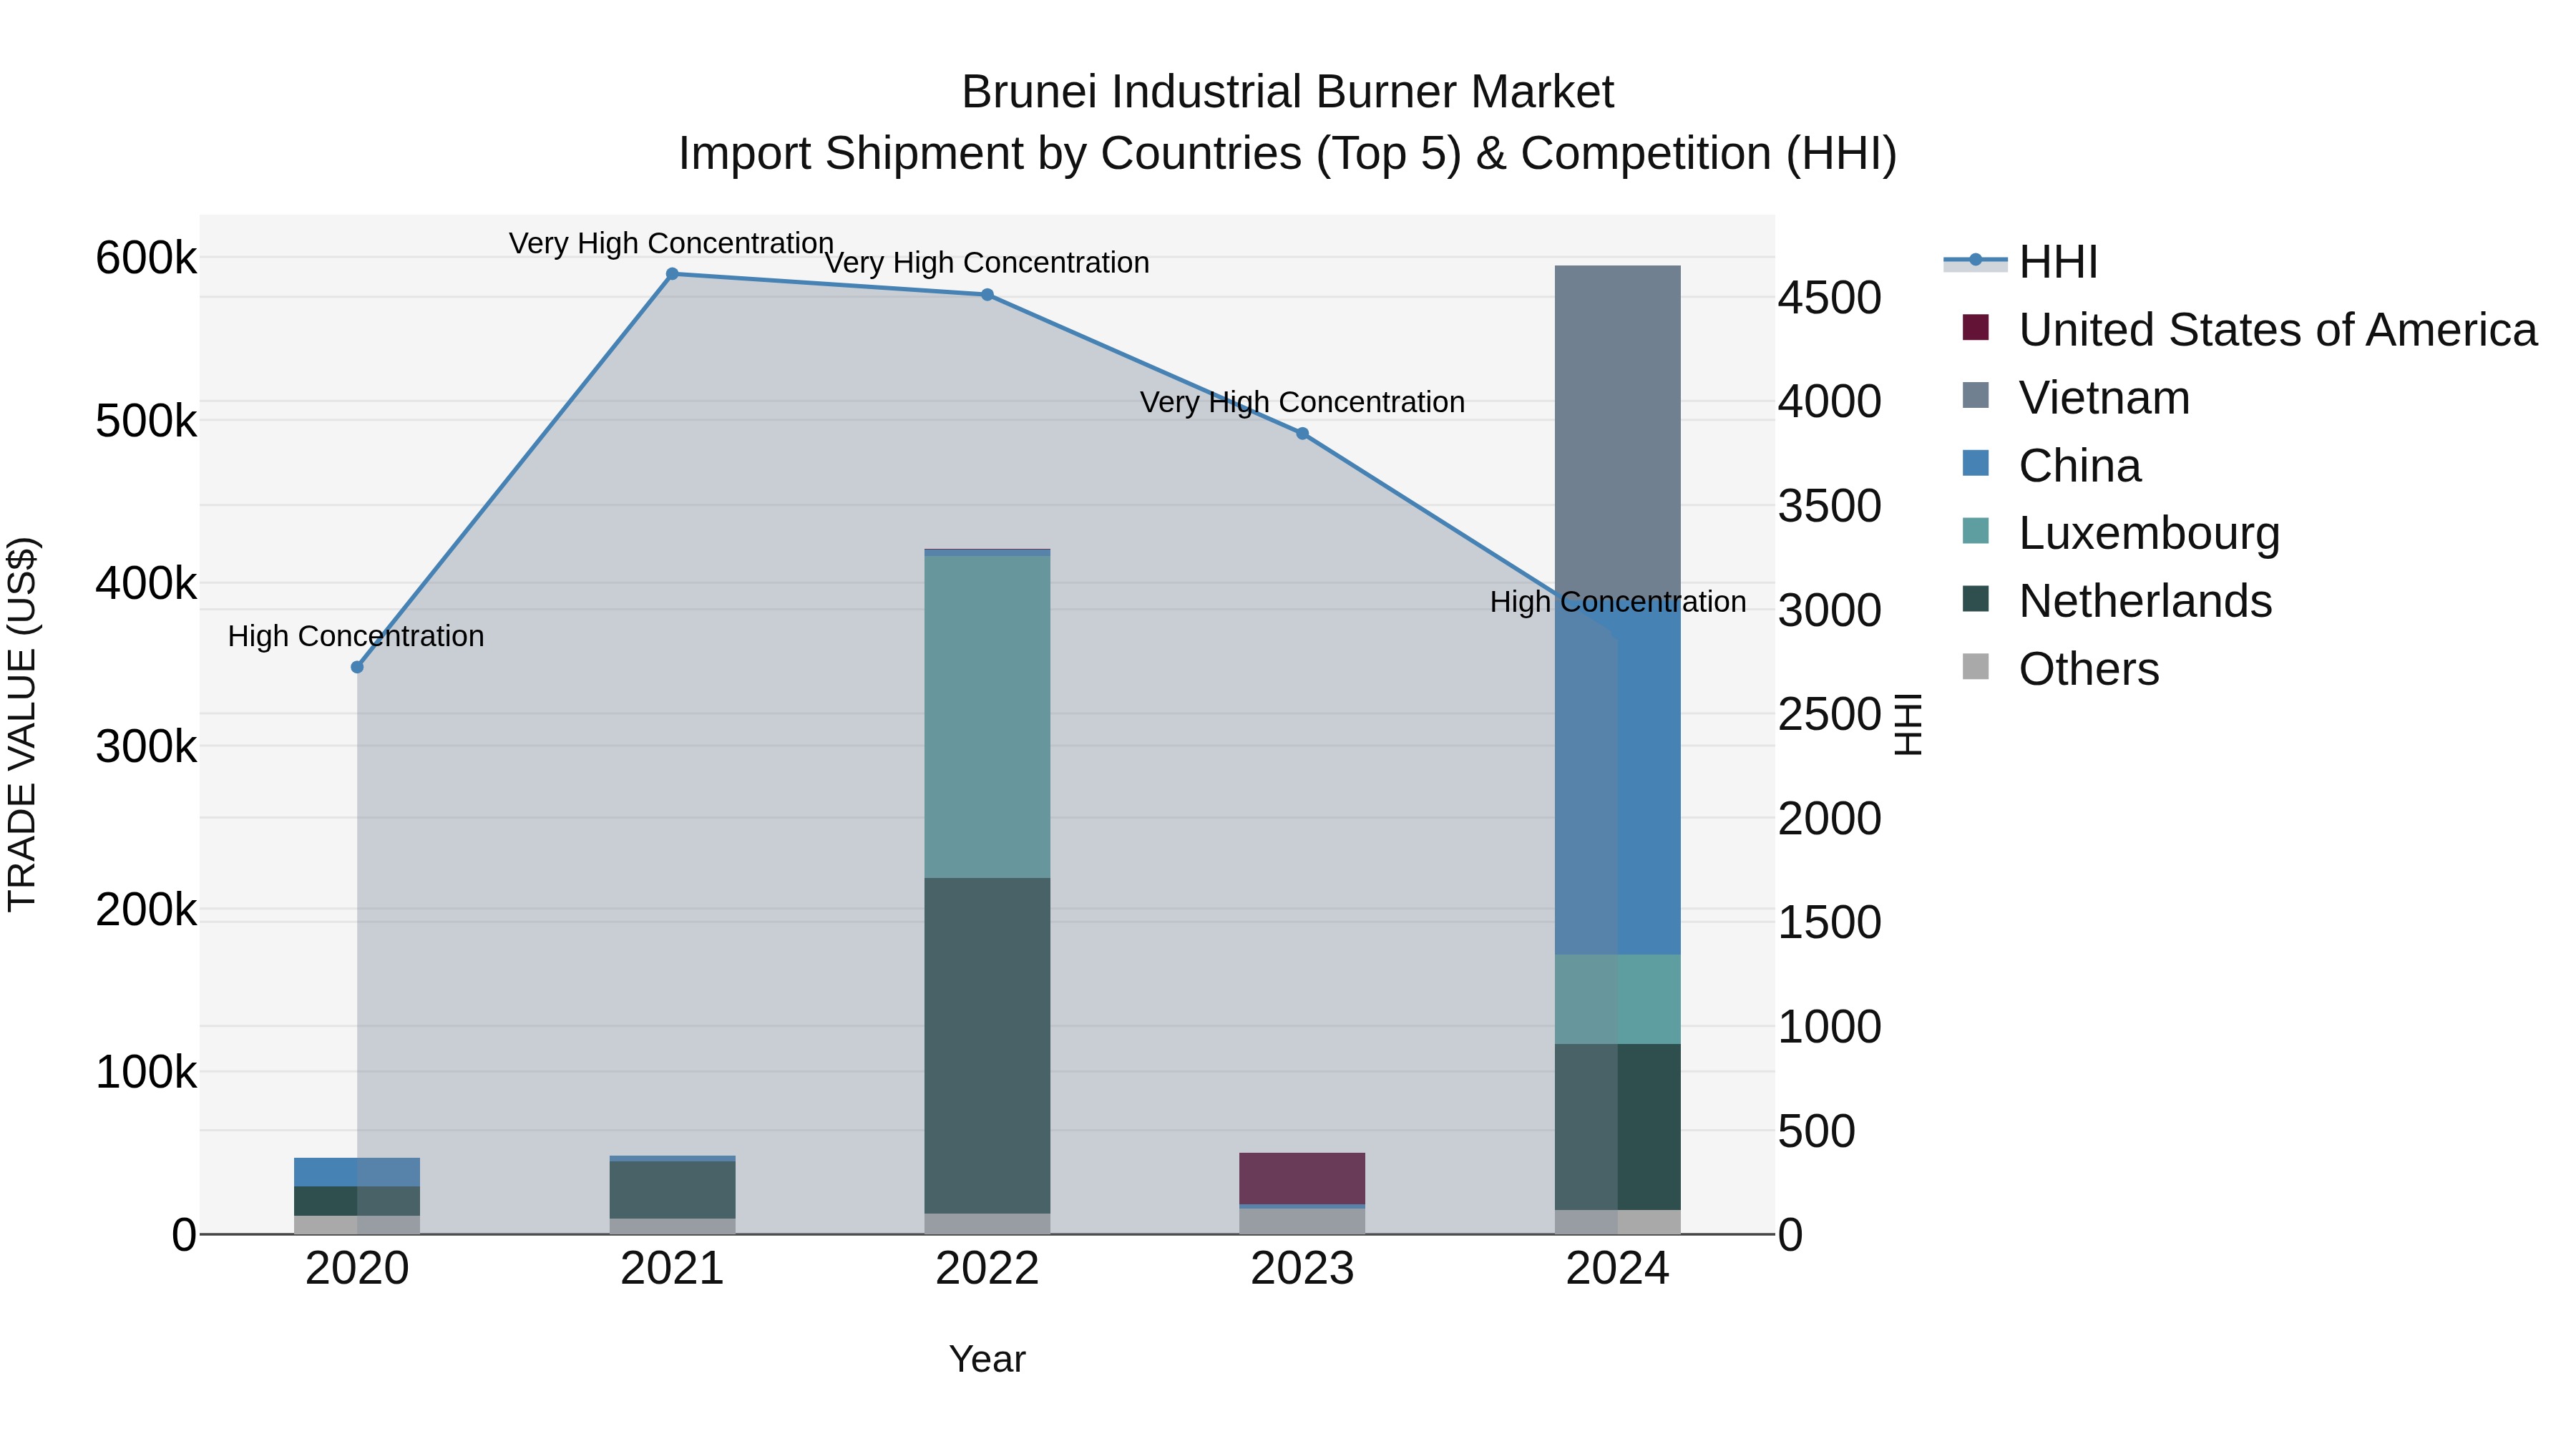Click the United States maroon legend swatch
The height and width of the screenshot is (1449, 2576).
[x=1975, y=327]
